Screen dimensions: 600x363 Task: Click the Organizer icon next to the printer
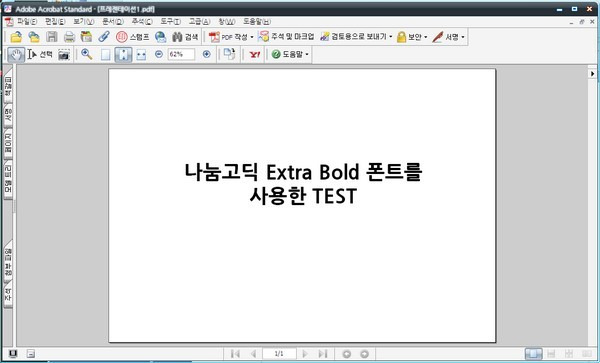pos(86,37)
